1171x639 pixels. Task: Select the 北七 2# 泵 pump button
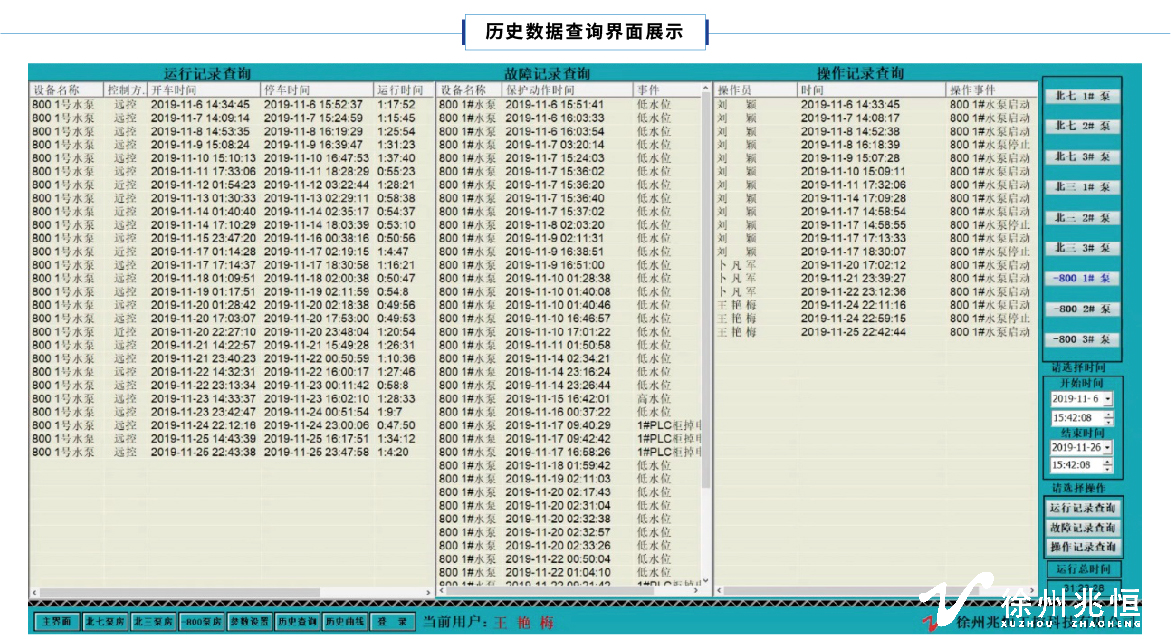[x=1082, y=127]
